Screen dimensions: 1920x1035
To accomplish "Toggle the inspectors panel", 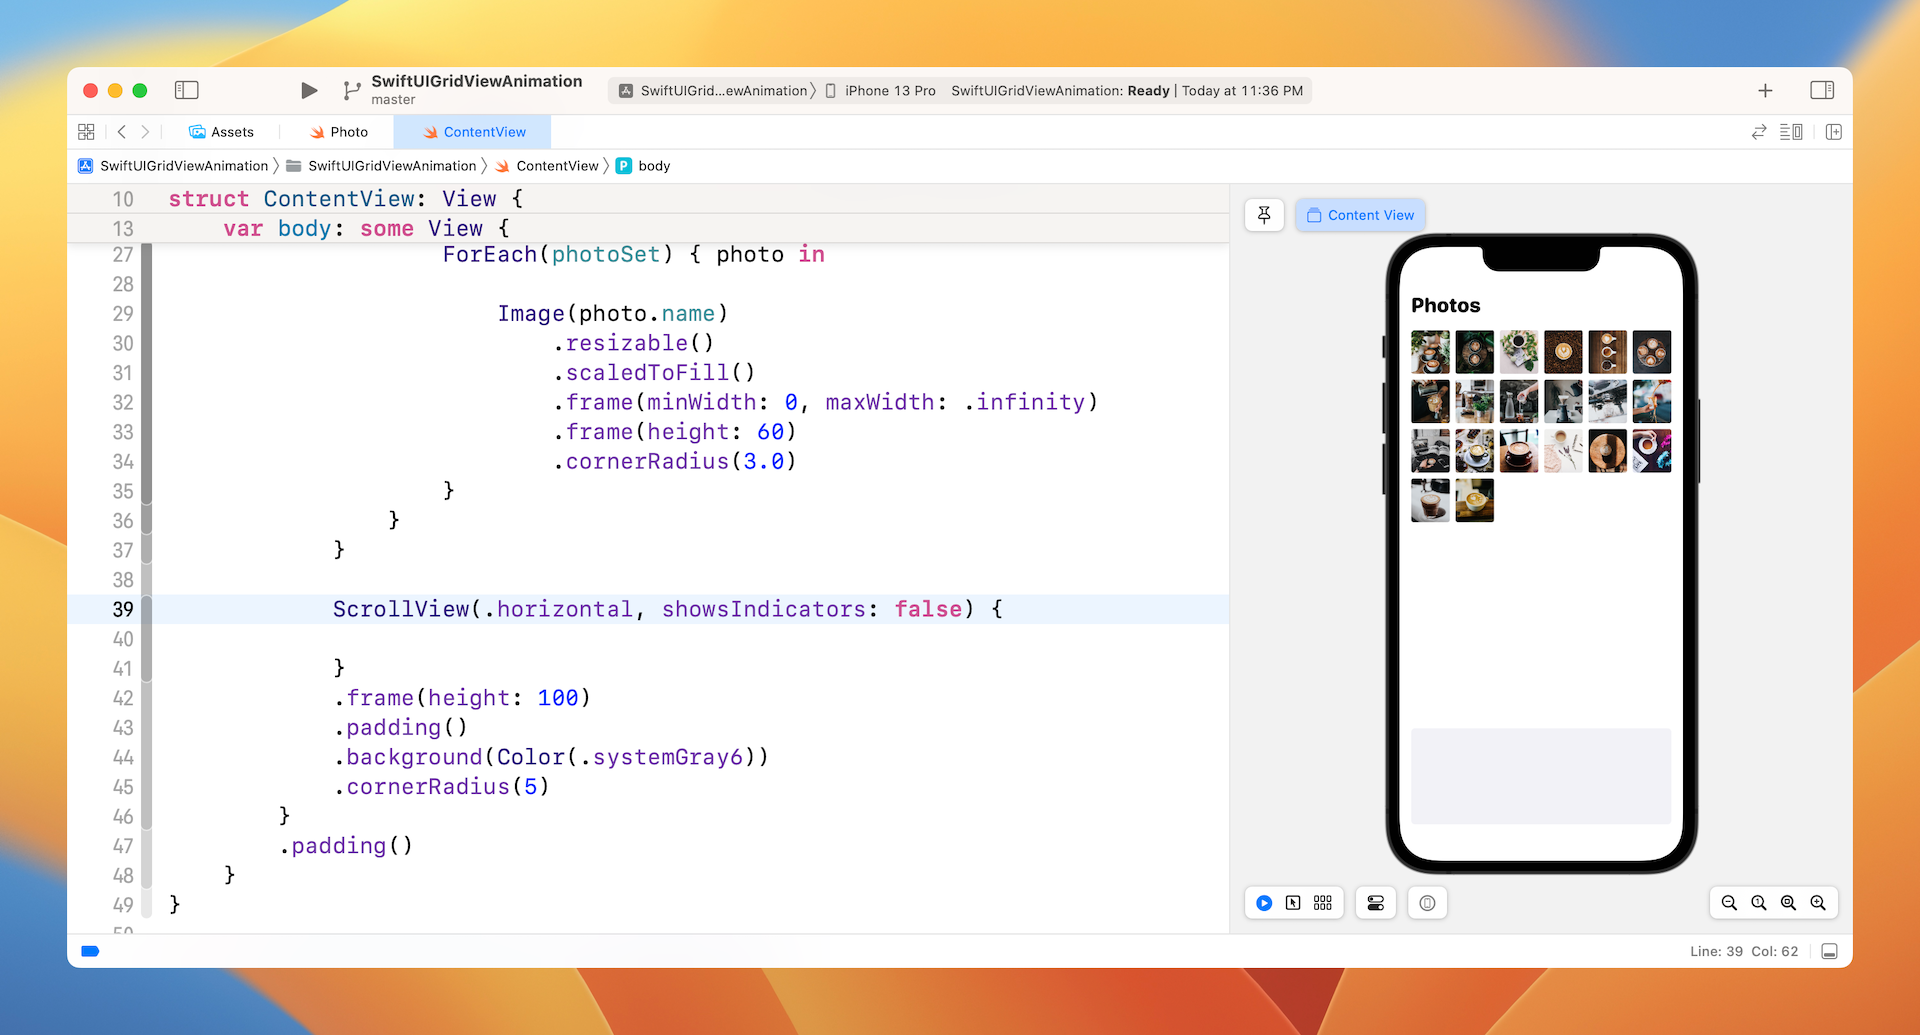I will coord(1822,91).
